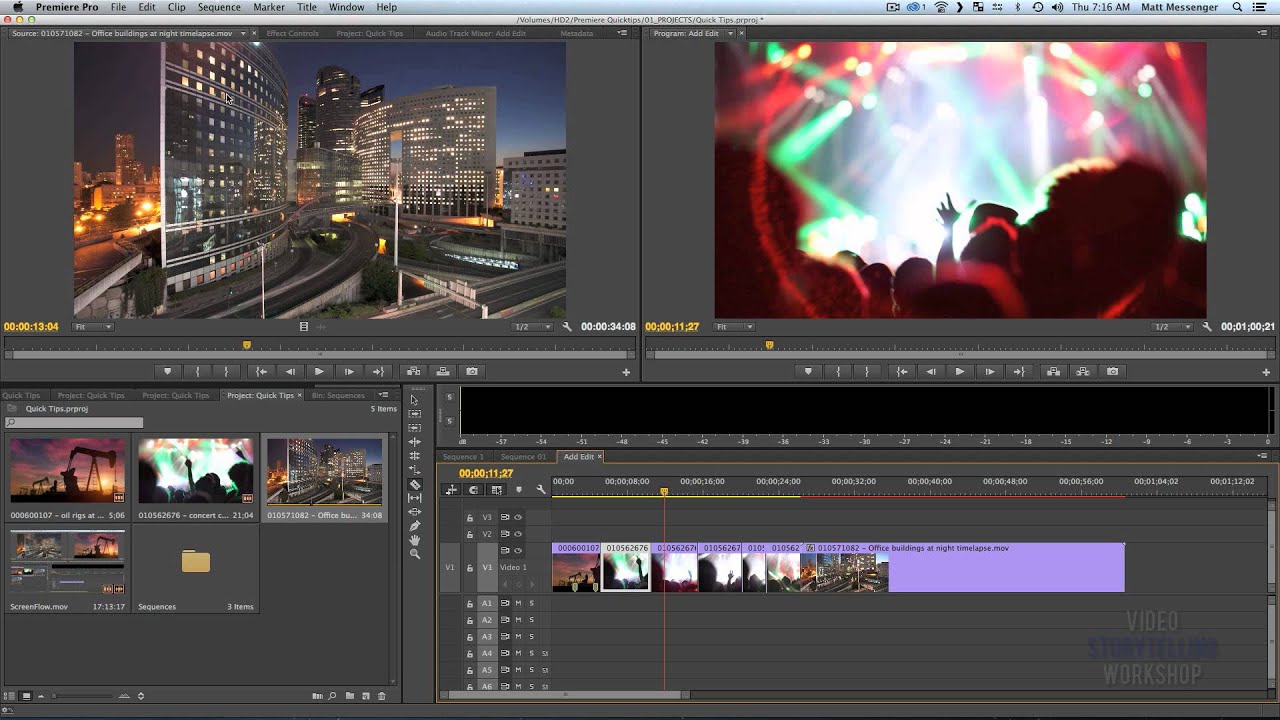Mute audio track A1
This screenshot has width=1280, height=720.
pos(518,603)
